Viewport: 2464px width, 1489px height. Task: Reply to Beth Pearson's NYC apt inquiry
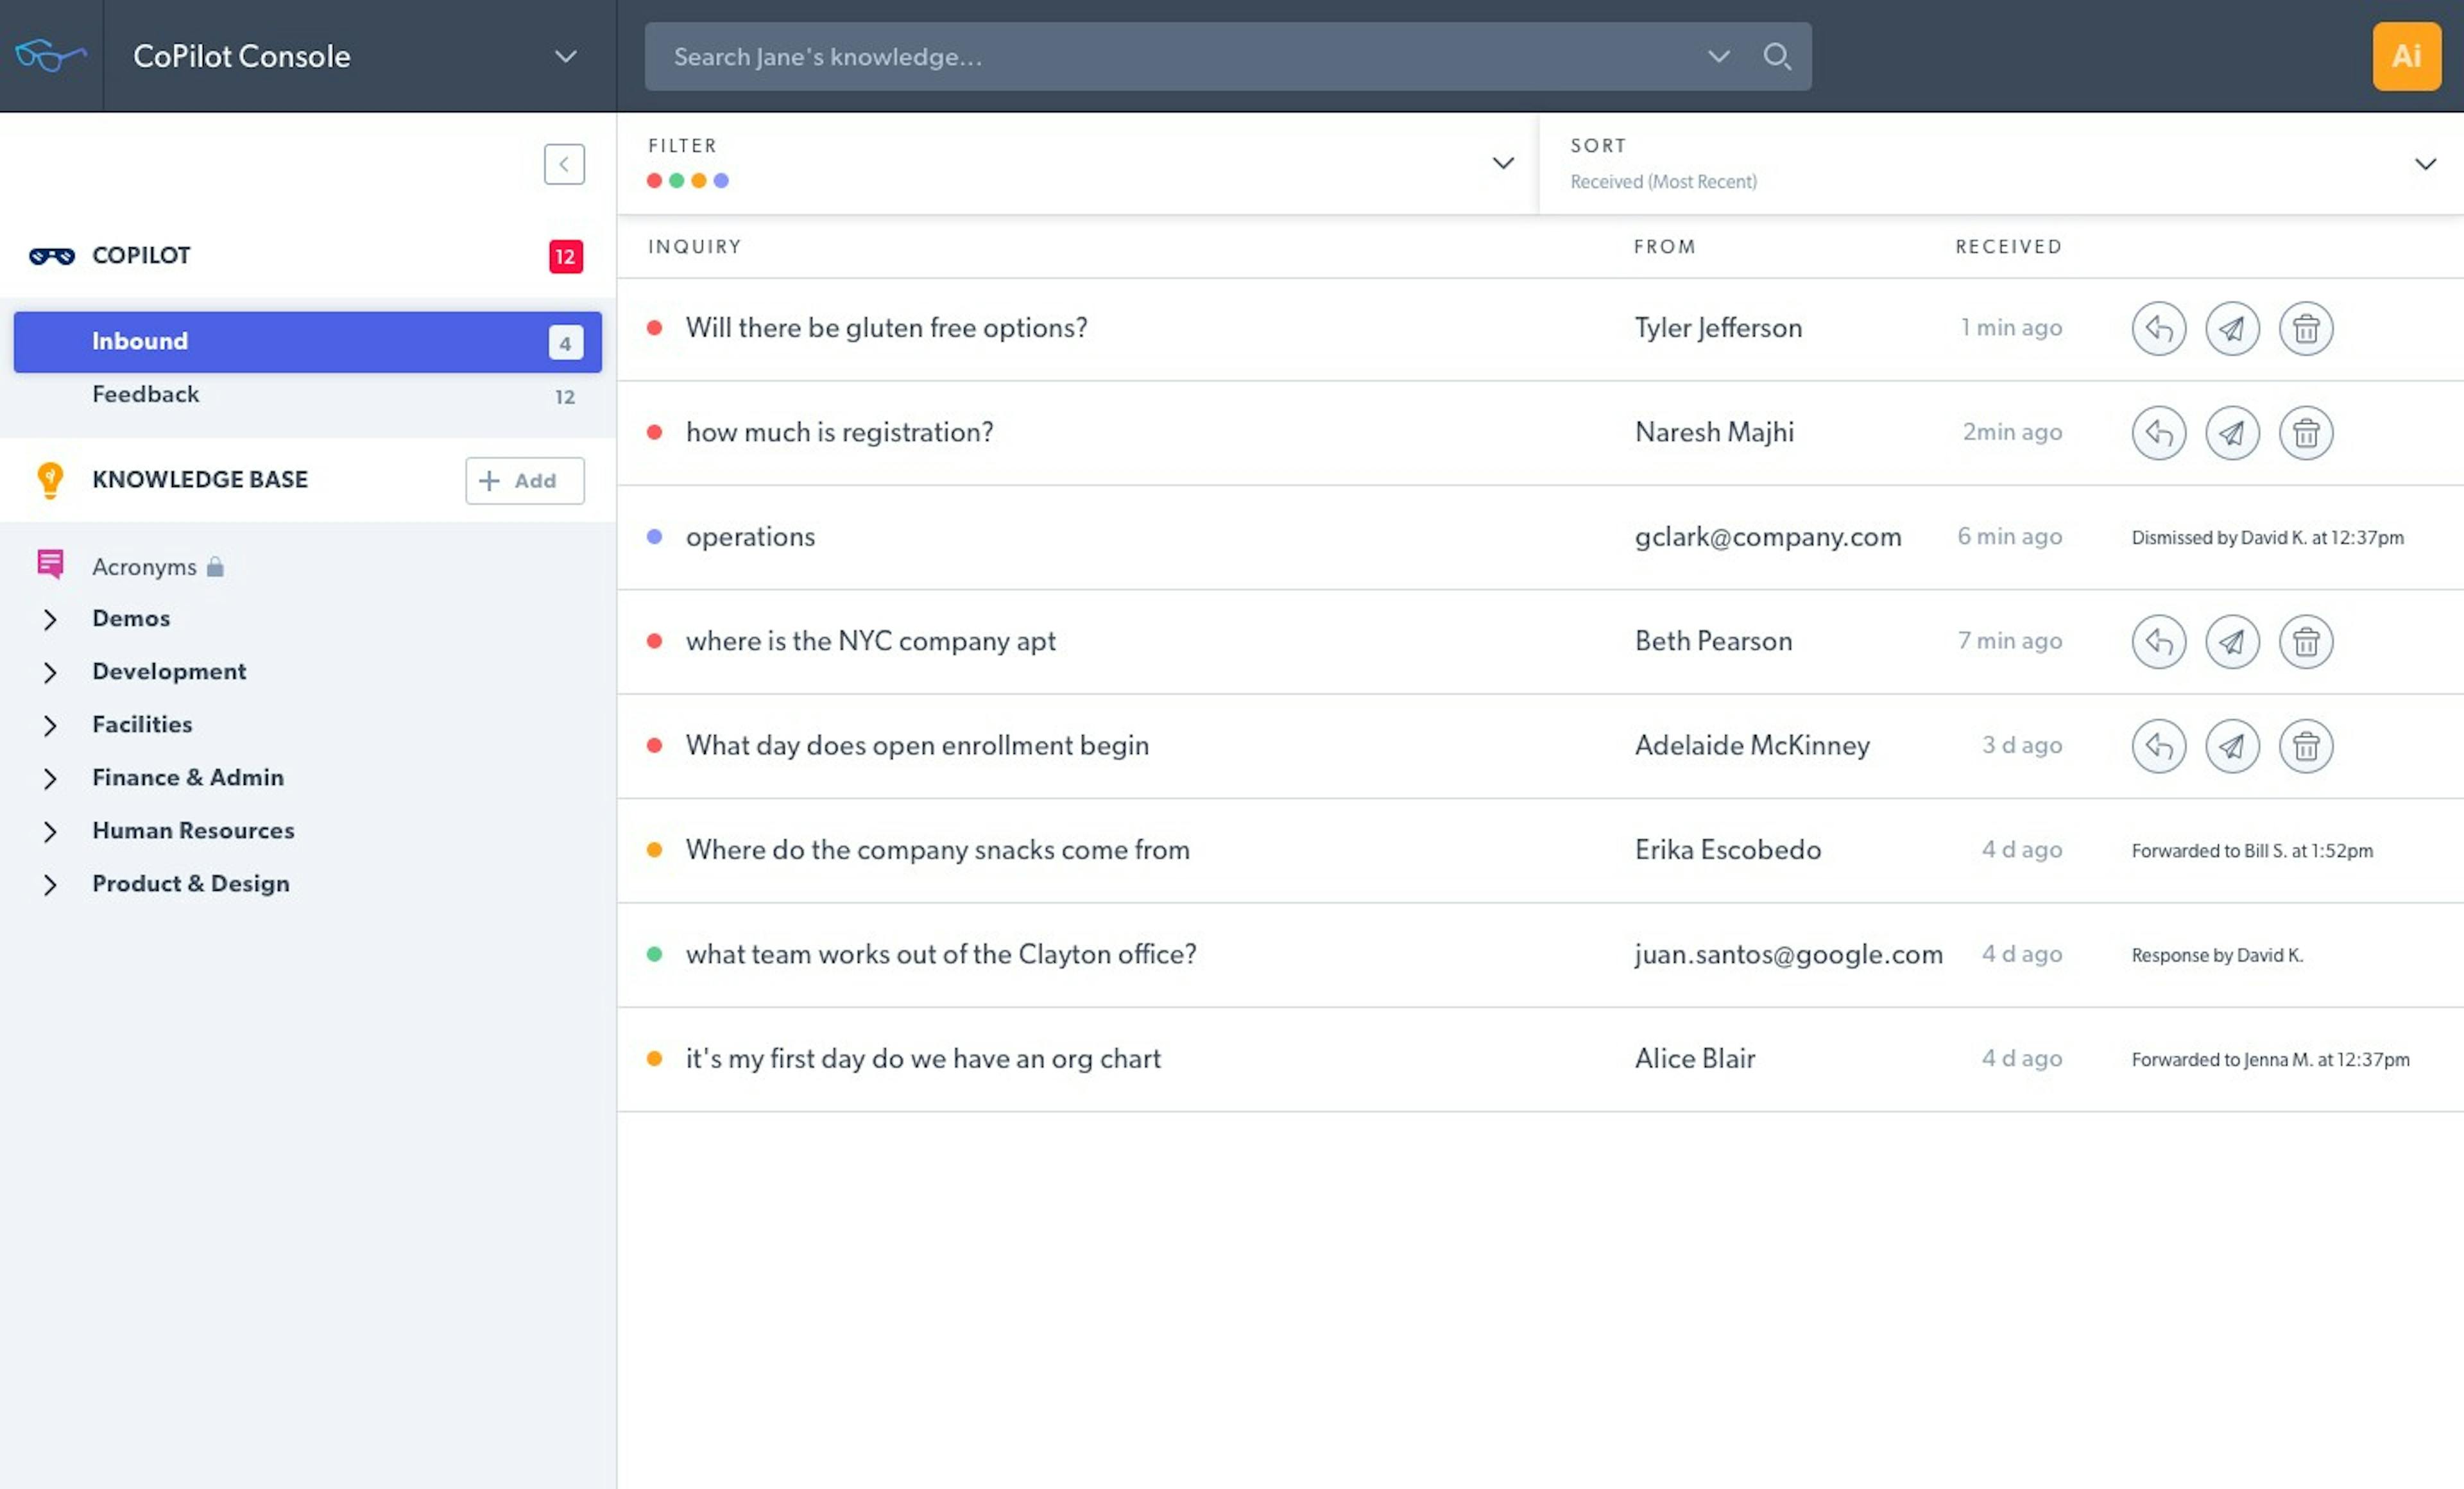2159,641
